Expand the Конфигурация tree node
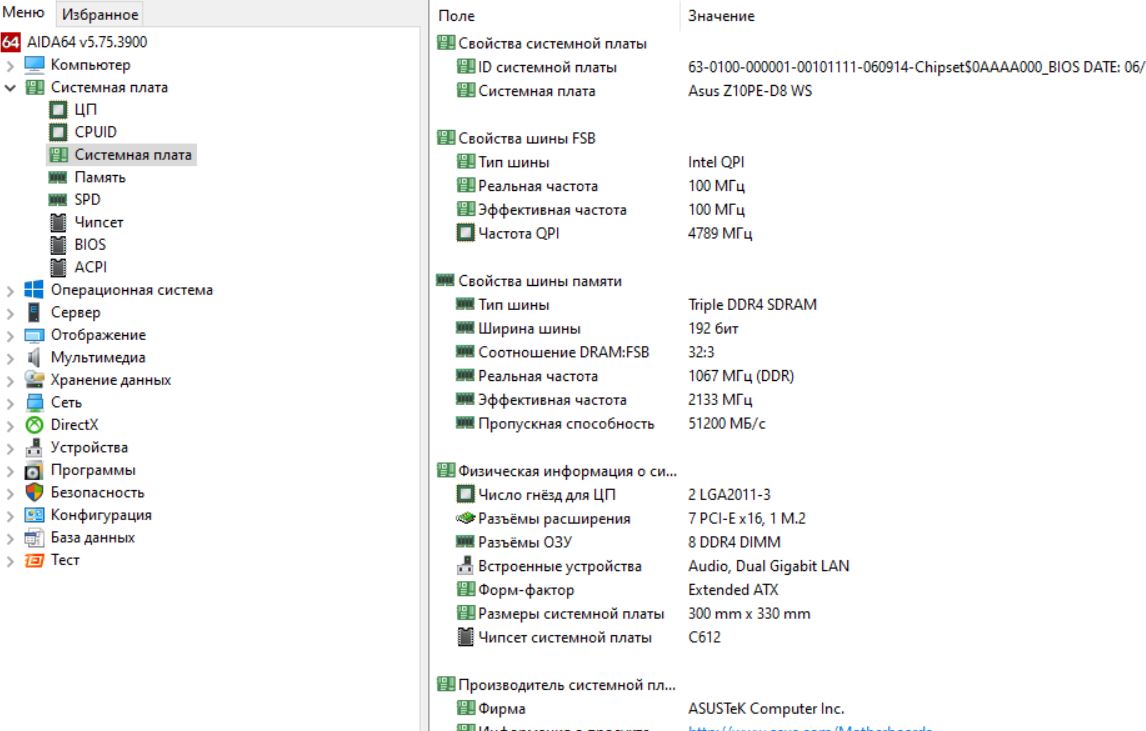This screenshot has height=731, width=1146. (x=10, y=516)
